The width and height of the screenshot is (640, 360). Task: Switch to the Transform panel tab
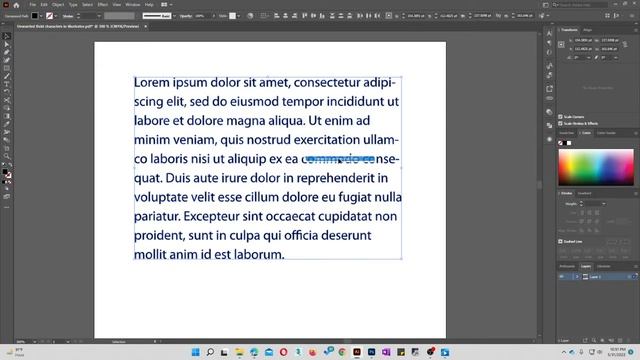569,30
